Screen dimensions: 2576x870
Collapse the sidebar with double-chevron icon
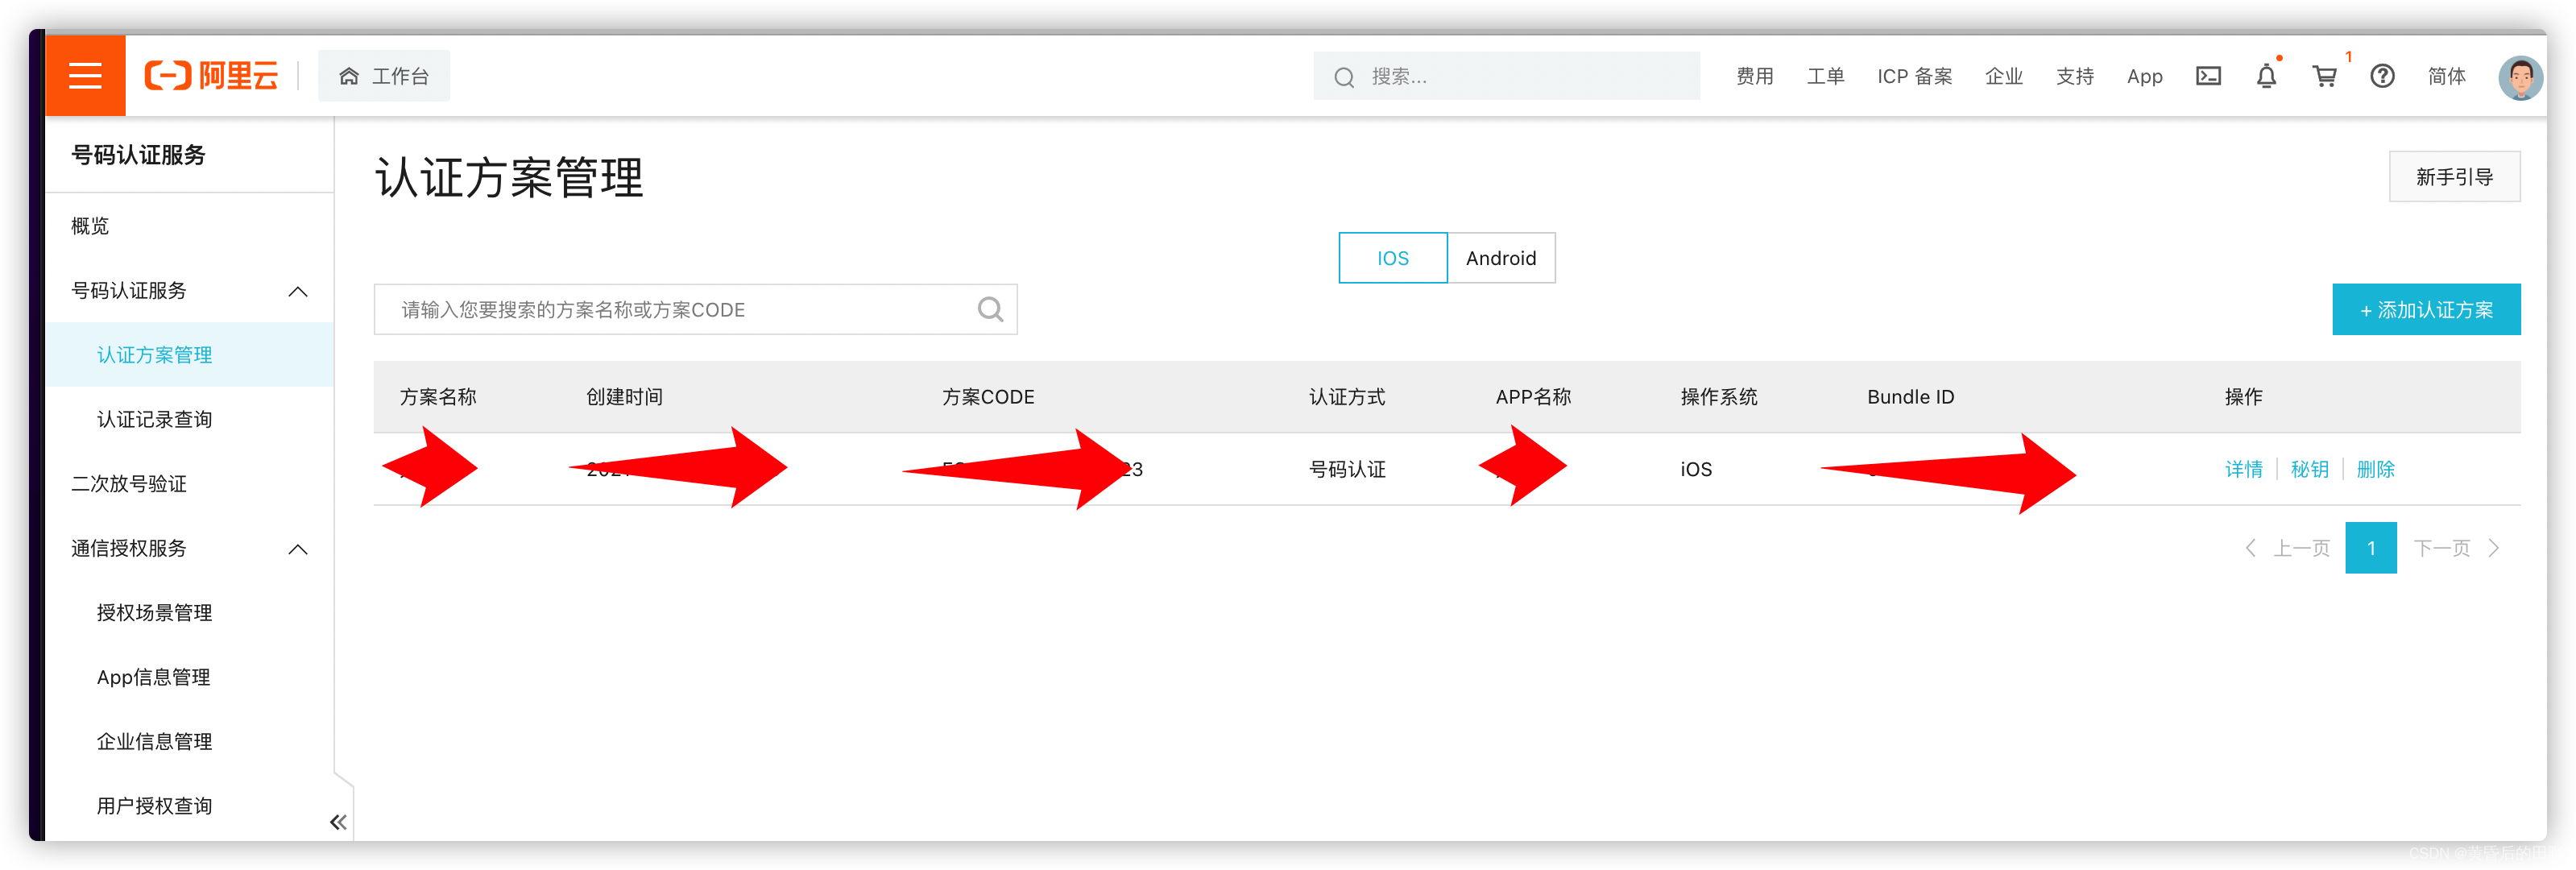tap(338, 822)
